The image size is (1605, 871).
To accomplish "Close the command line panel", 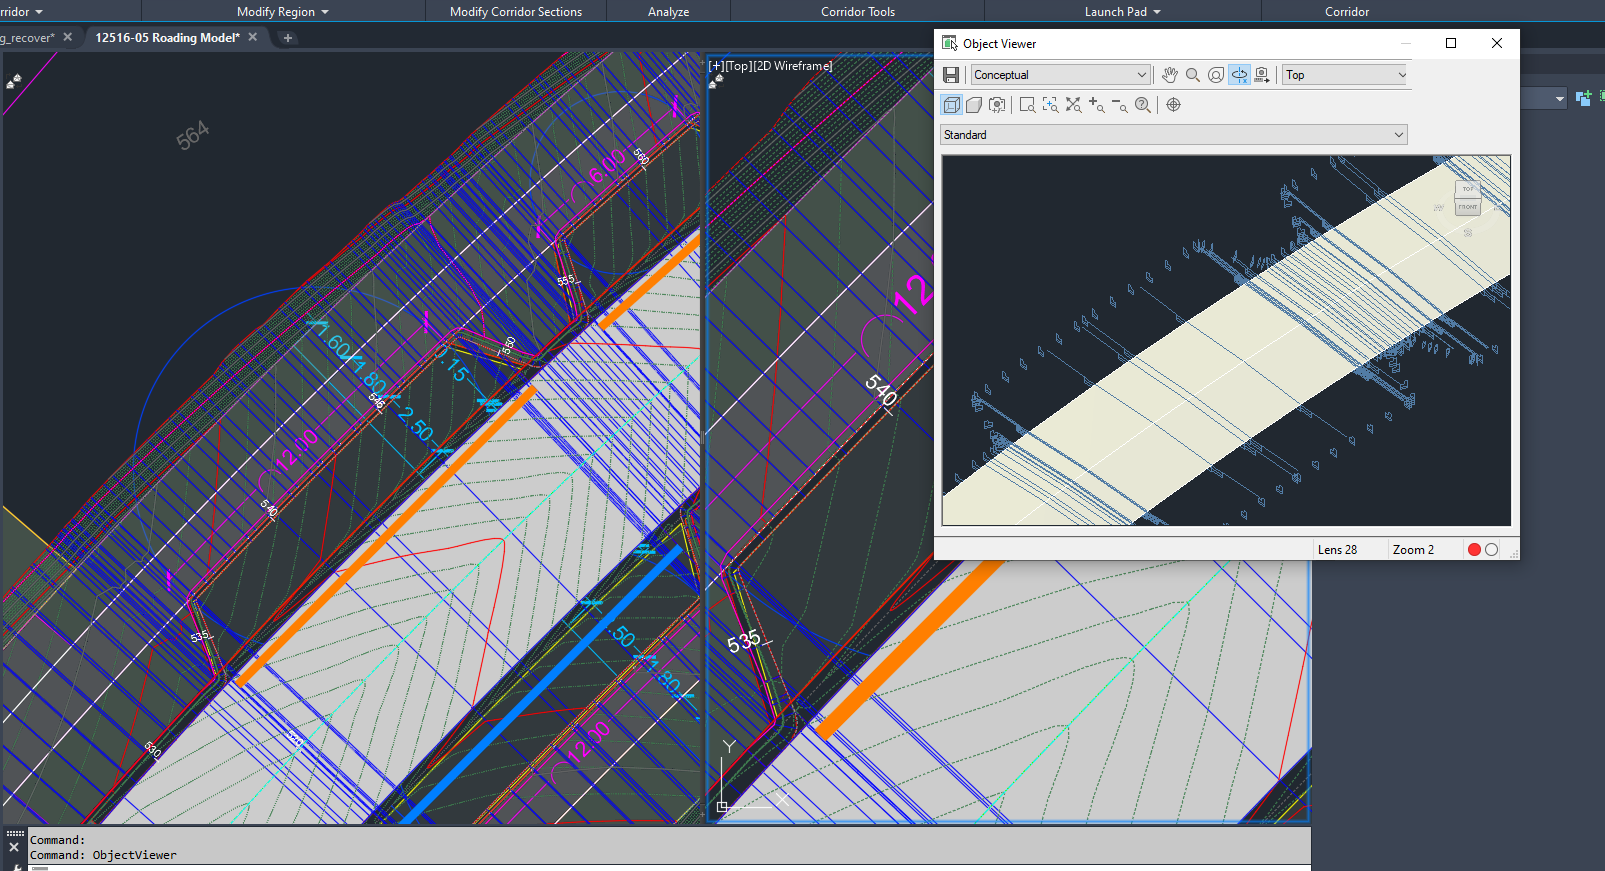I will 14,847.
